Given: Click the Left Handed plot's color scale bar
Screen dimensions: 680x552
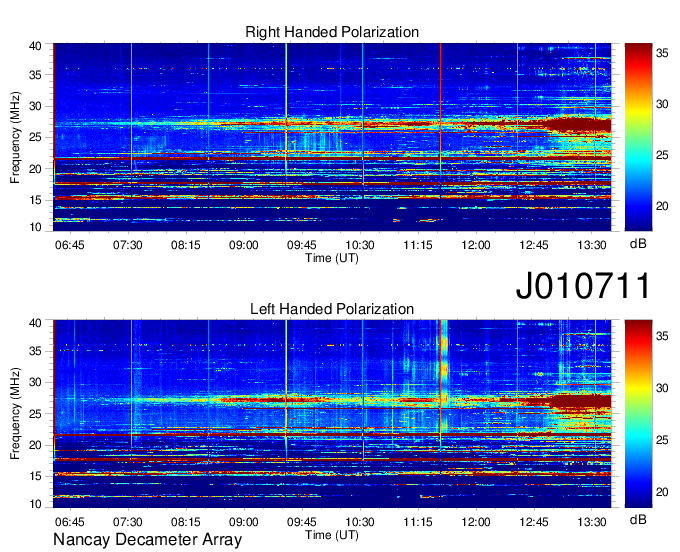Looking at the screenshot, I should coord(638,414).
